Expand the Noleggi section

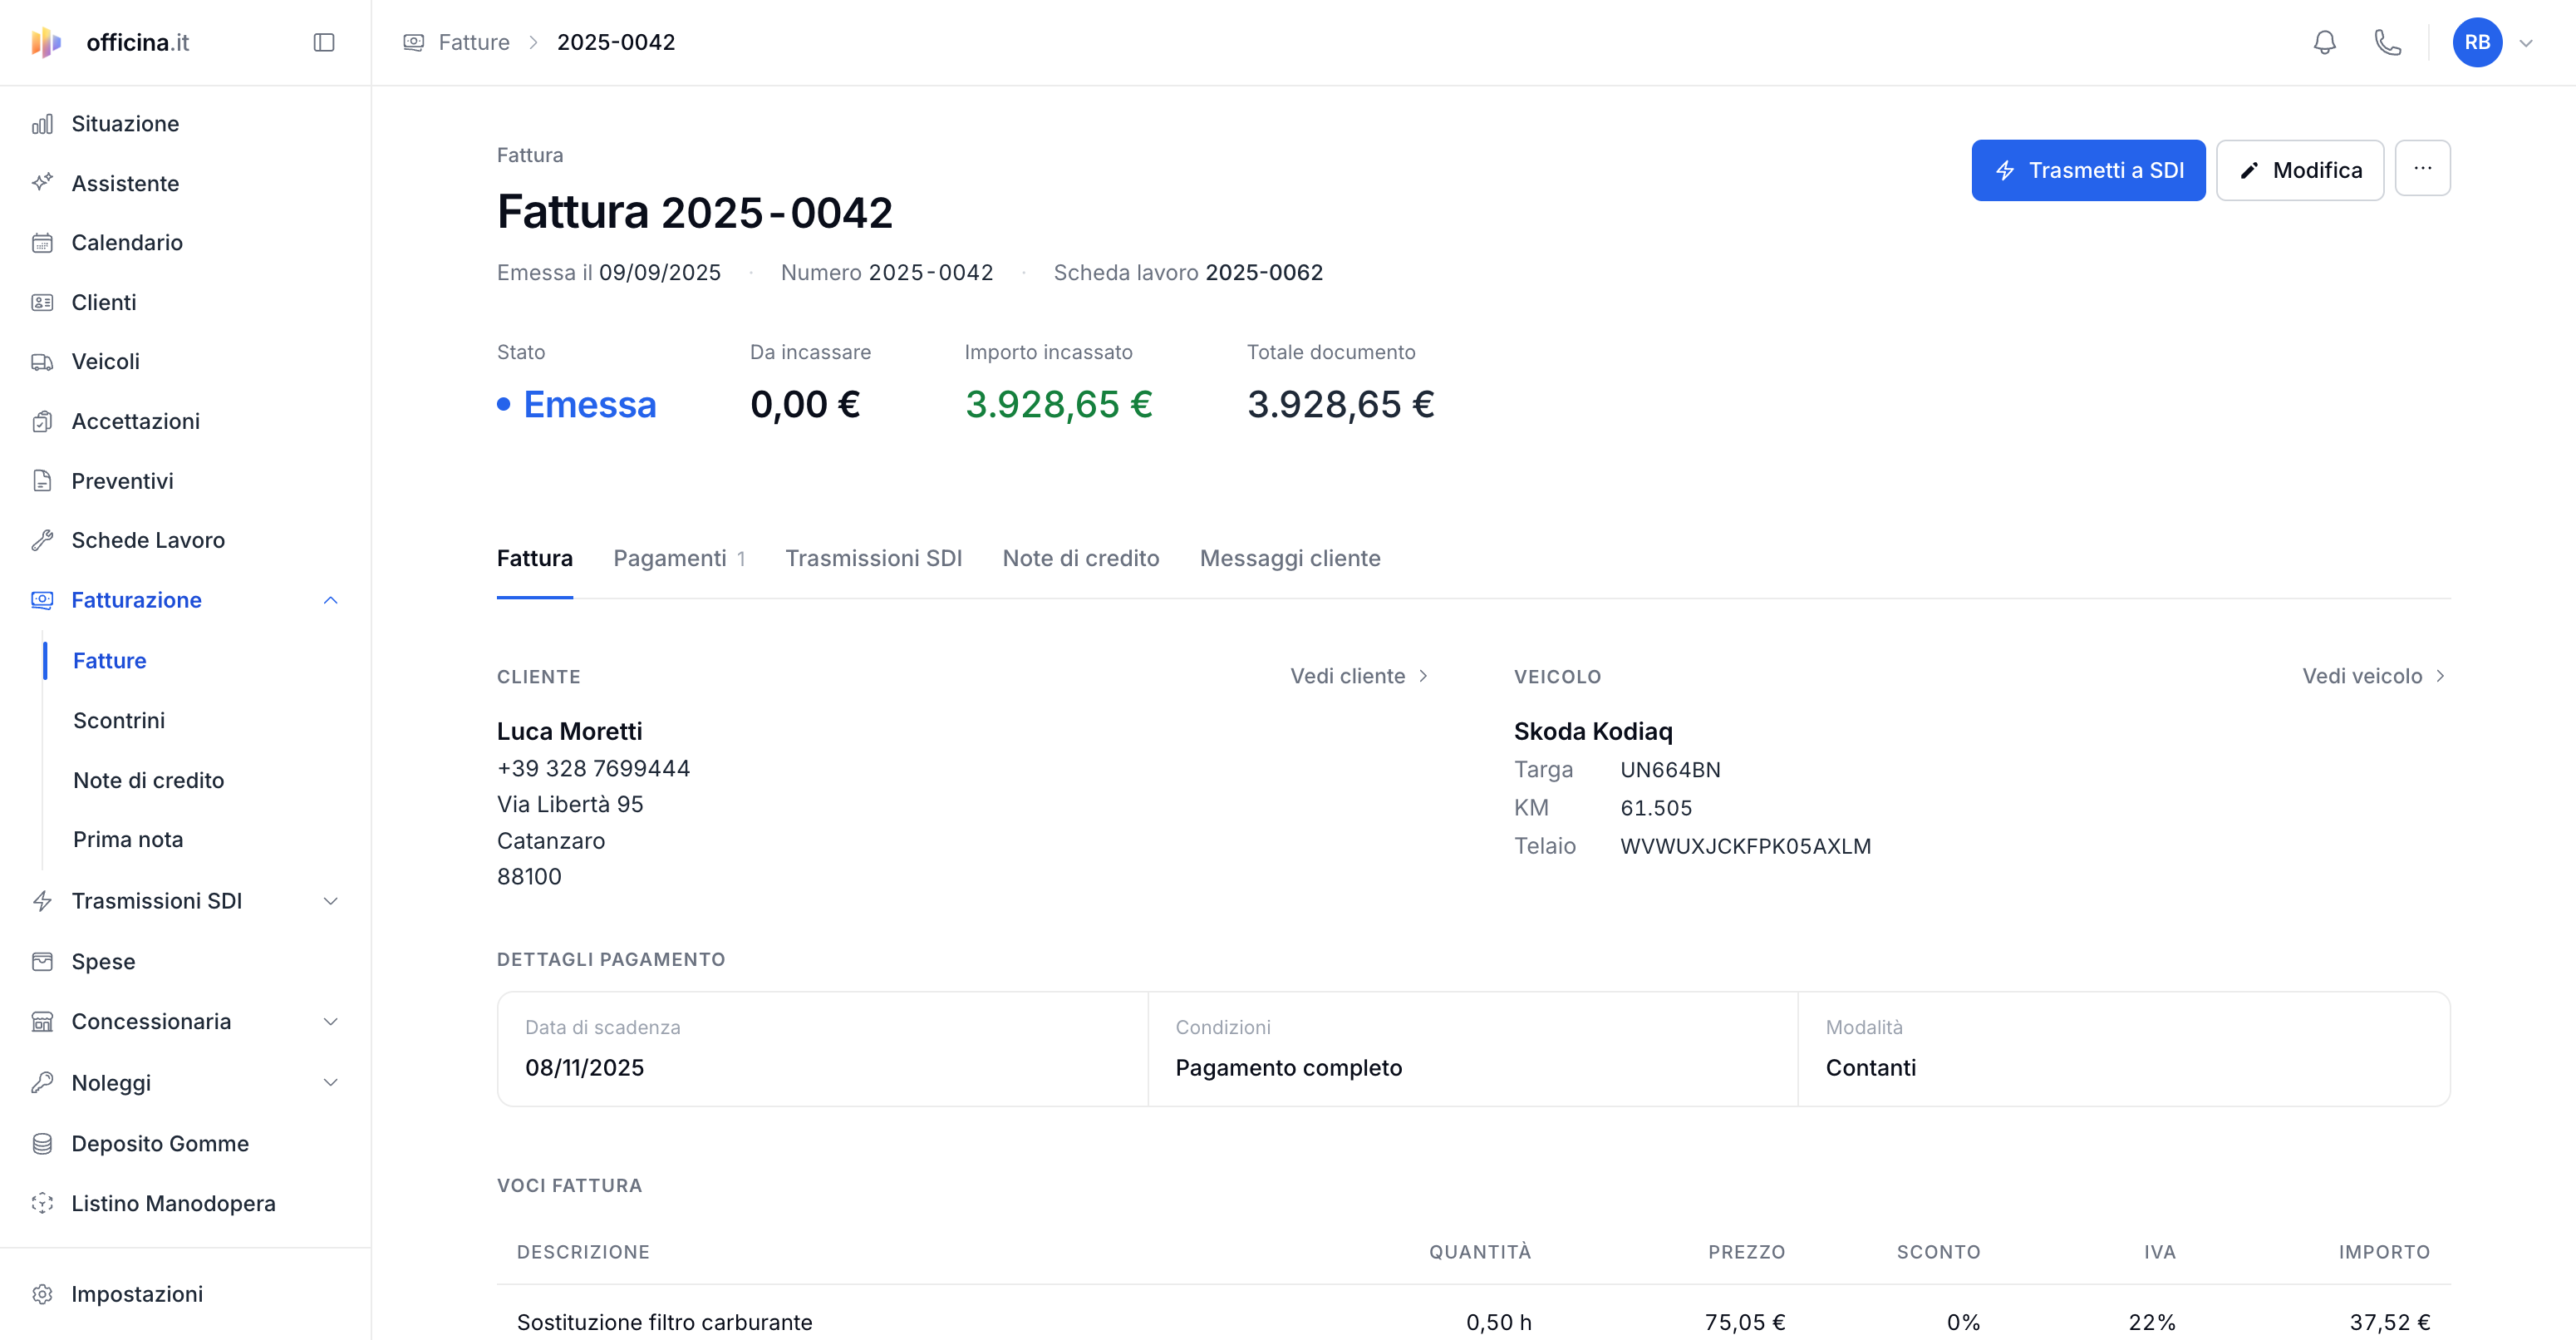point(331,1082)
